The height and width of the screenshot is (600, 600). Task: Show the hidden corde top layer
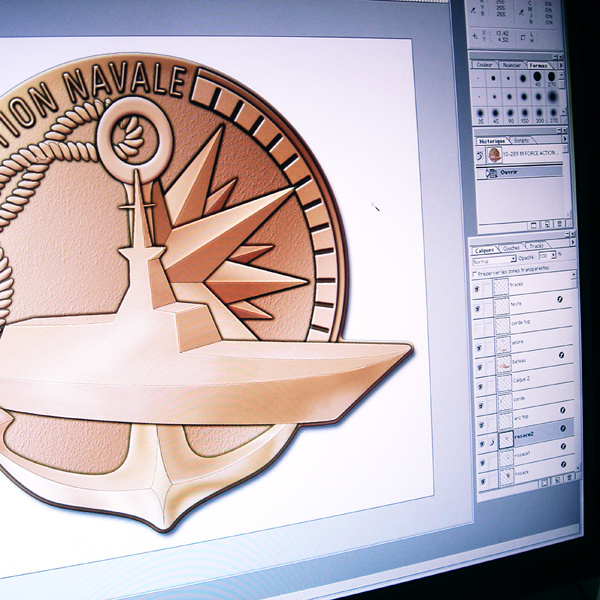point(478,328)
